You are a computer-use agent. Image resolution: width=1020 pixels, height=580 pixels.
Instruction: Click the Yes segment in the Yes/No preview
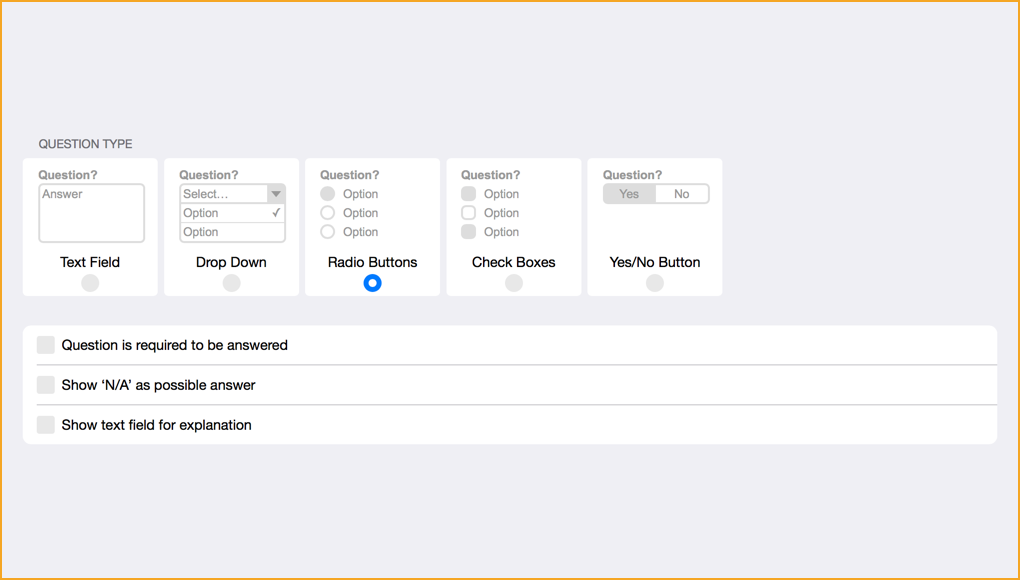[x=629, y=194]
